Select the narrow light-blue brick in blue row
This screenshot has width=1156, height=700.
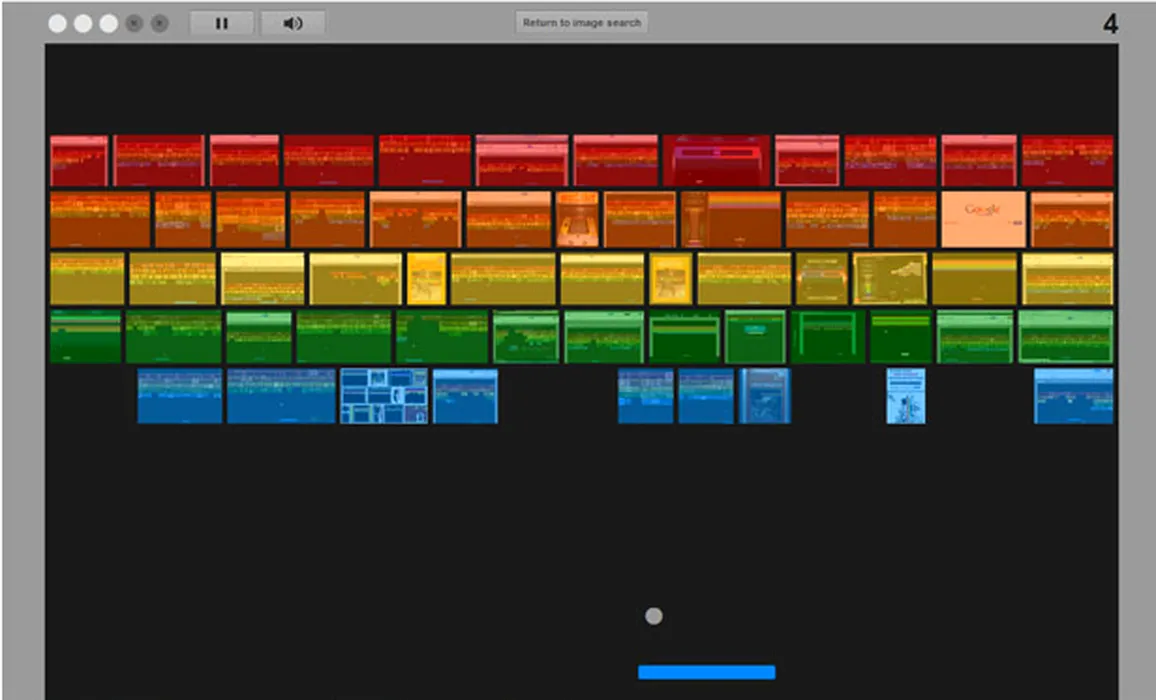(x=905, y=396)
